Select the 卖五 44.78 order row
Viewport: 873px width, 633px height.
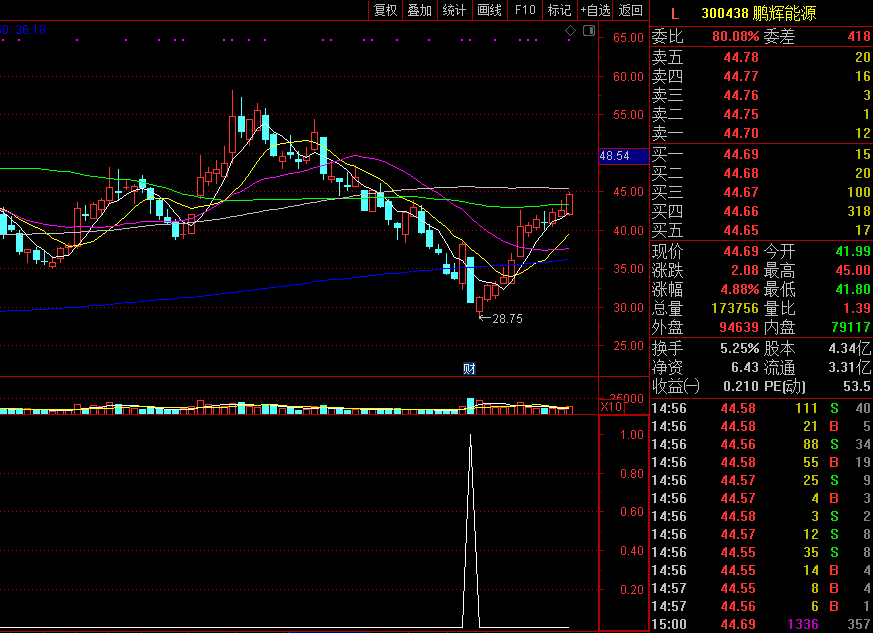coord(761,57)
